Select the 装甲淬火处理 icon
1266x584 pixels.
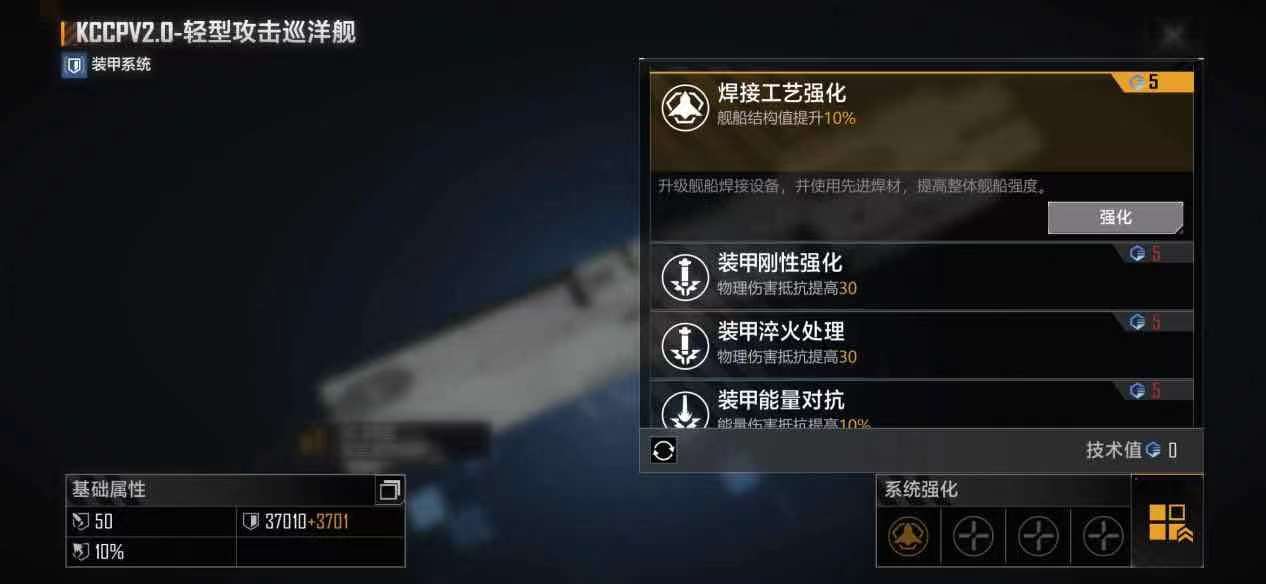pyautogui.click(x=685, y=345)
